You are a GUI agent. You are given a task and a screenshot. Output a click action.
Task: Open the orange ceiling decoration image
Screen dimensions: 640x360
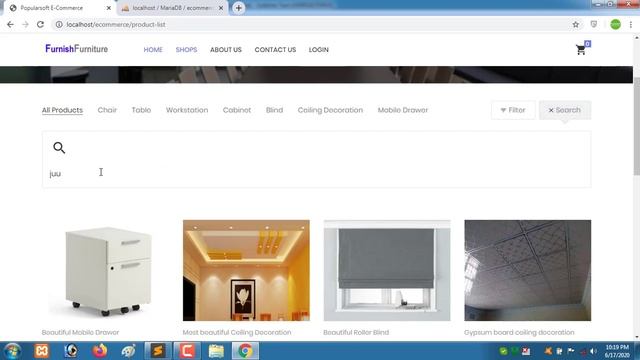point(246,270)
